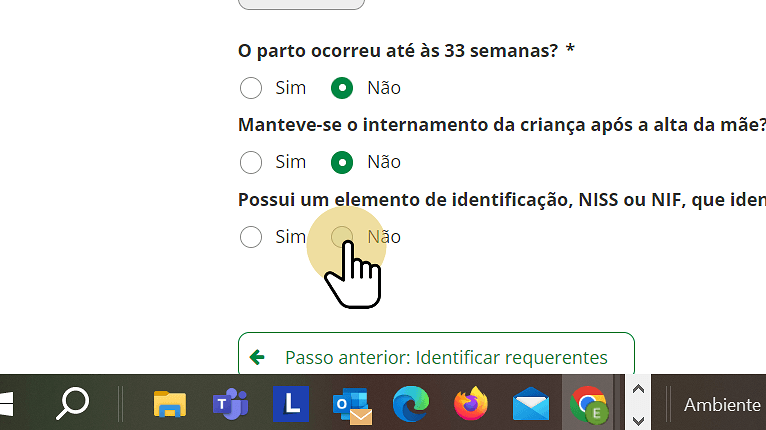Select Sim for birth before 33 weeks

[x=251, y=88]
